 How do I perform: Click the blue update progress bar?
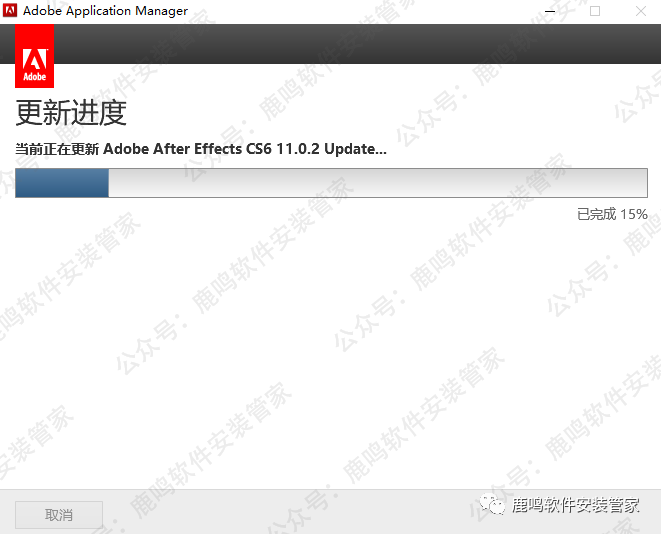click(331, 183)
